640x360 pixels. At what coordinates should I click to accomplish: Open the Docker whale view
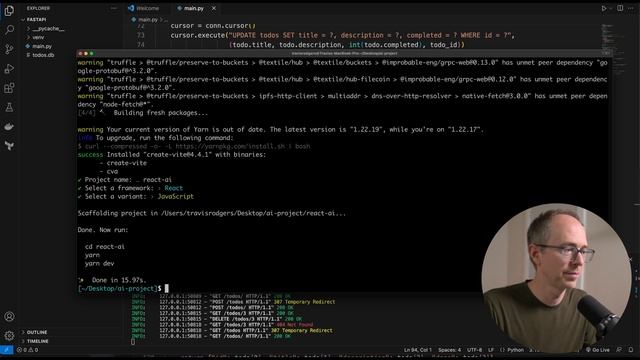[x=9, y=127]
